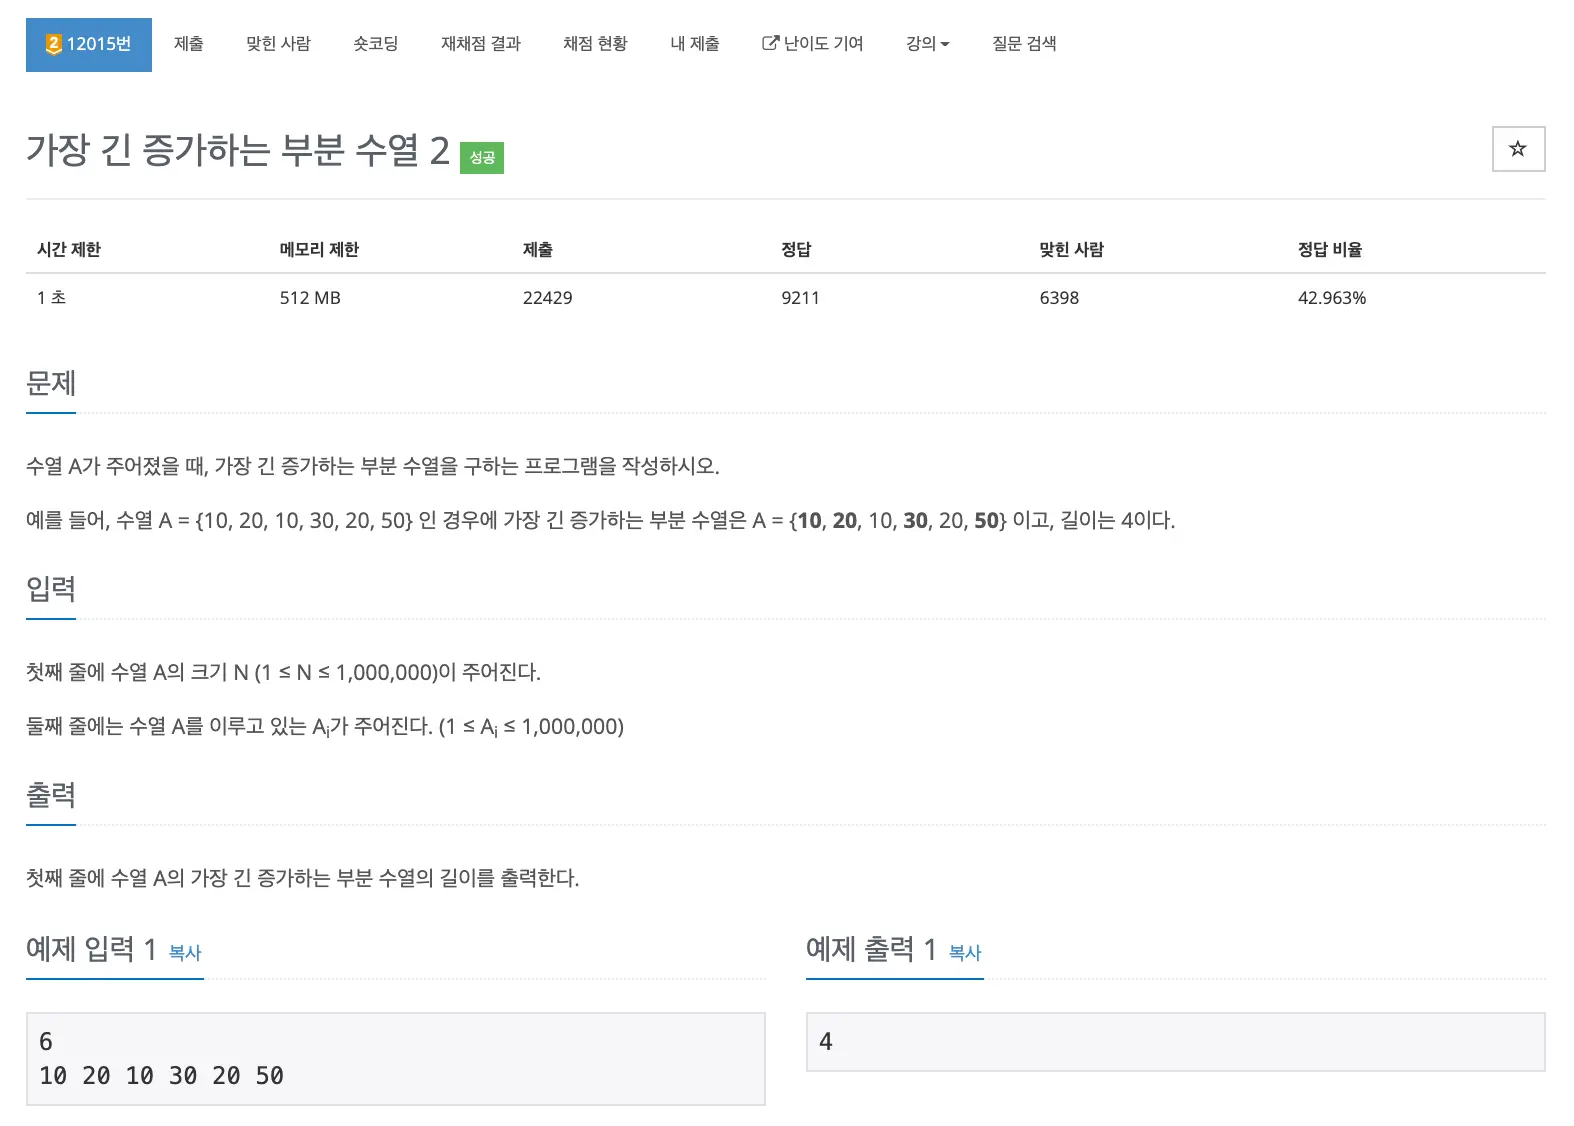Click the solver count 6398

click(1059, 298)
